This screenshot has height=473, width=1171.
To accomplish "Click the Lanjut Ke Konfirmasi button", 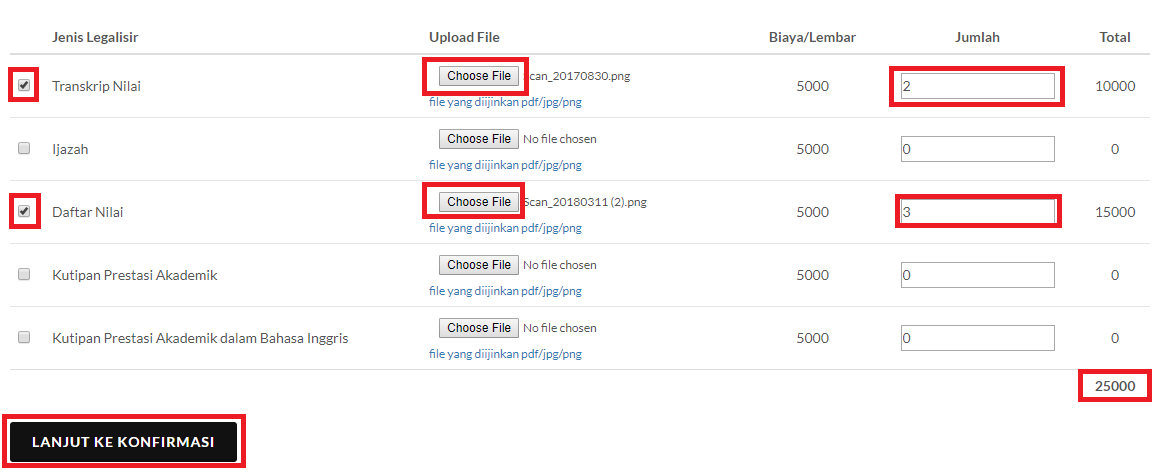I will tap(124, 442).
